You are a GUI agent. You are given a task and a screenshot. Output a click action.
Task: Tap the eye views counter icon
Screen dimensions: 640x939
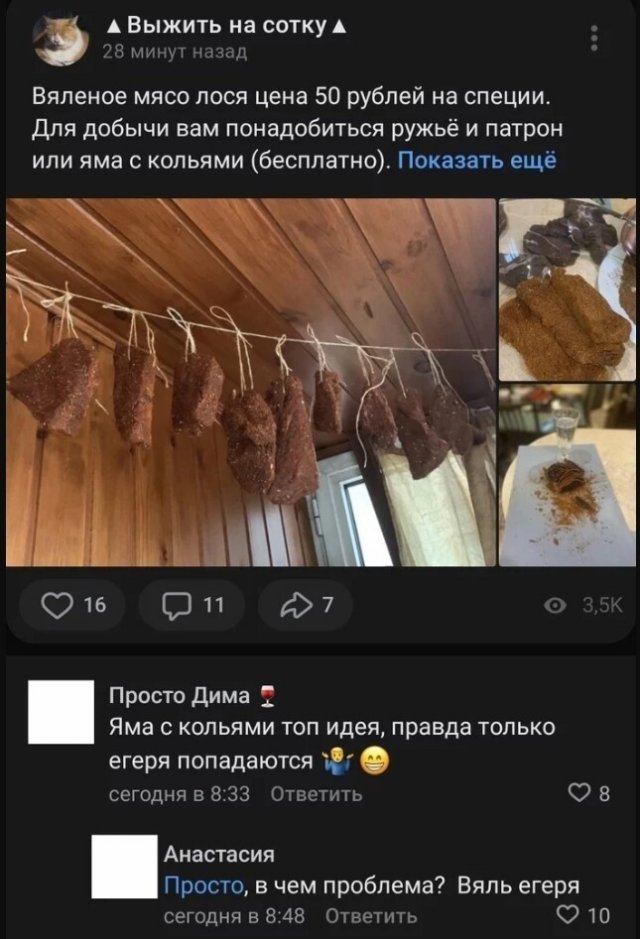[x=555, y=606]
